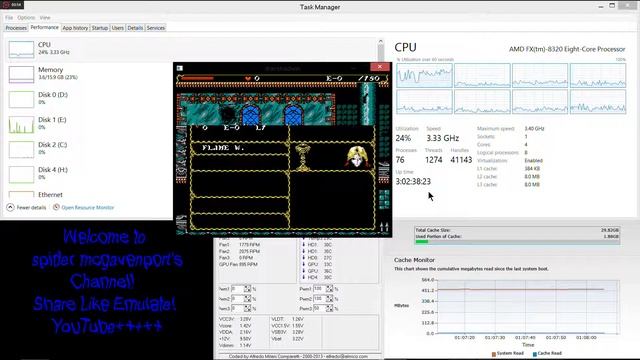Click the Cache Monitor chart area
The image size is (640, 360).
[528, 307]
